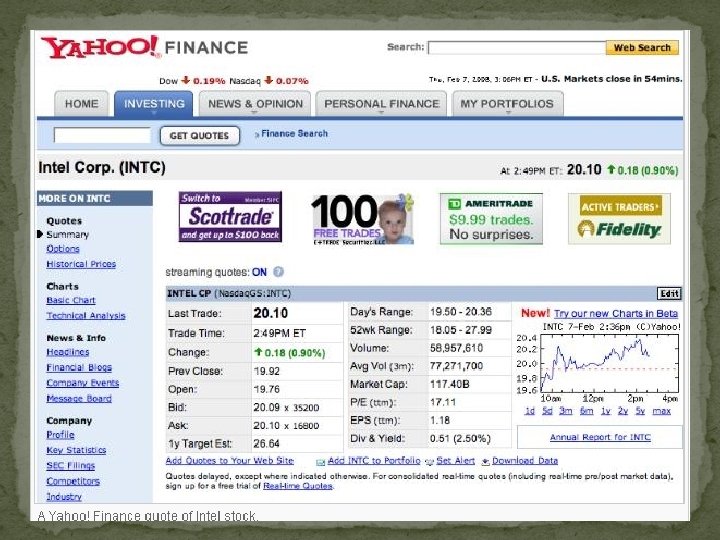The width and height of the screenshot is (720, 540).
Task: Open the Competitors link
Action: click(73, 481)
